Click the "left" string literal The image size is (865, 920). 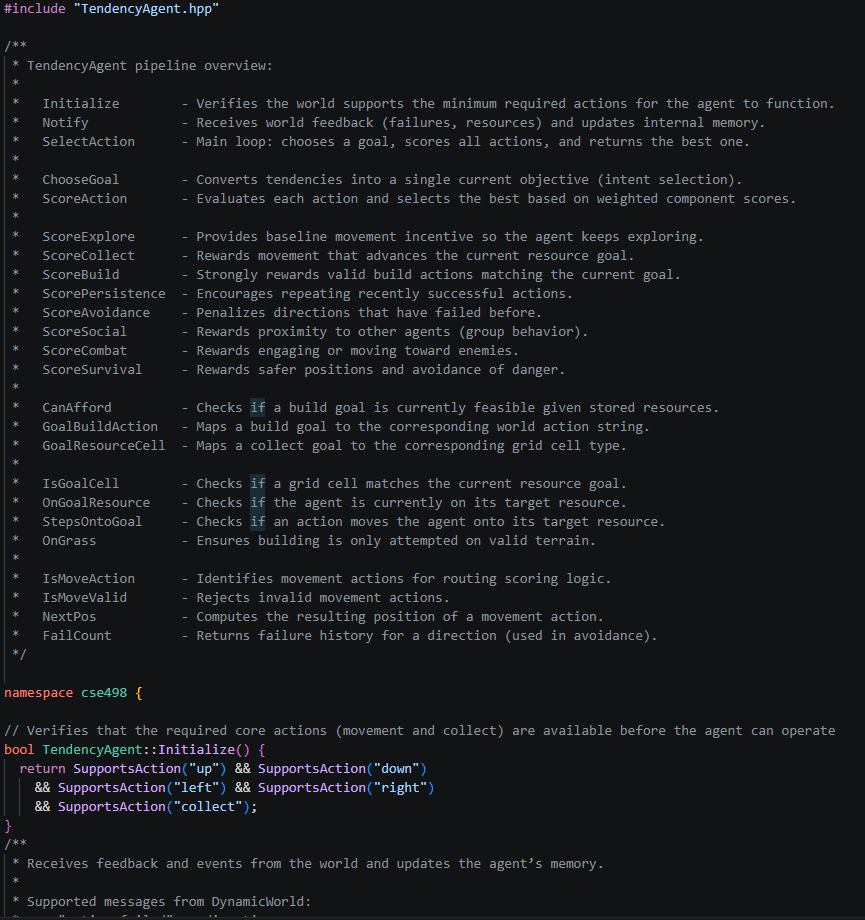(x=195, y=787)
